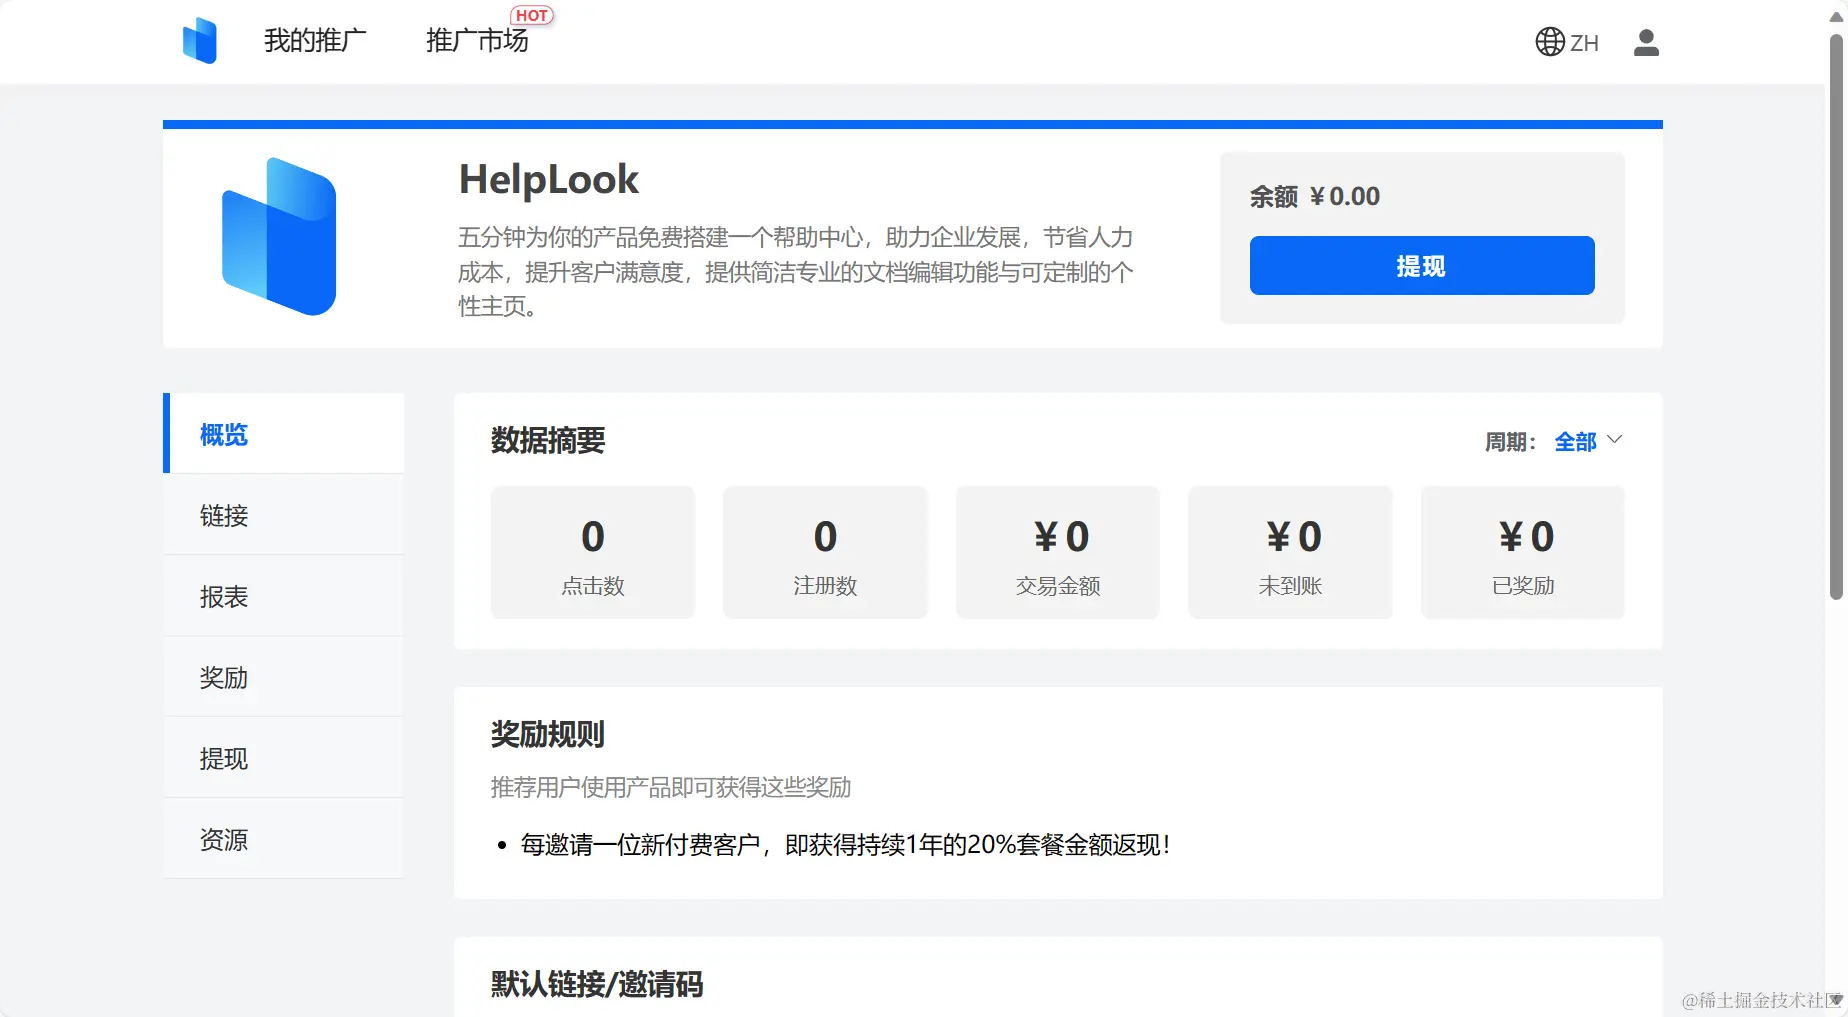
Task: Open the user account profile icon
Action: coord(1646,42)
